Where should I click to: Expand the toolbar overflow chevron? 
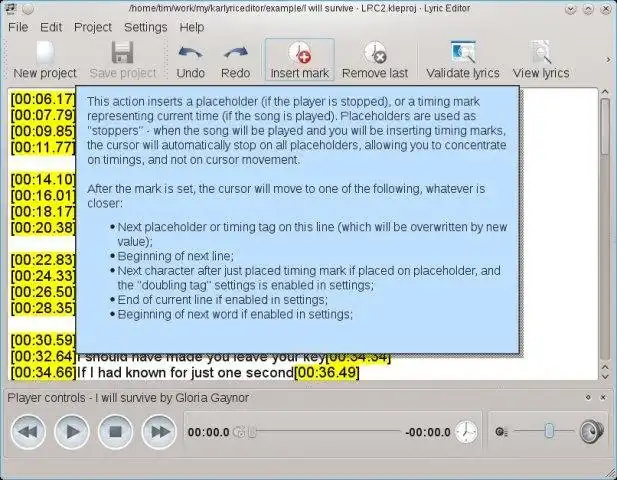[608, 60]
